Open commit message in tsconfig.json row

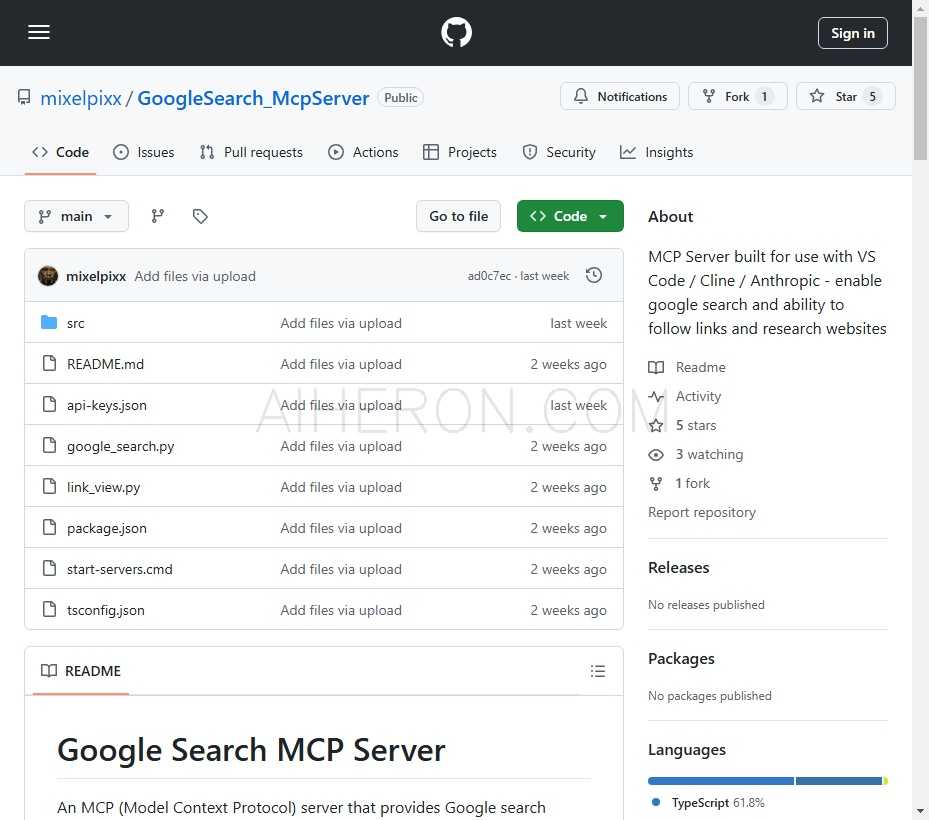coord(341,610)
